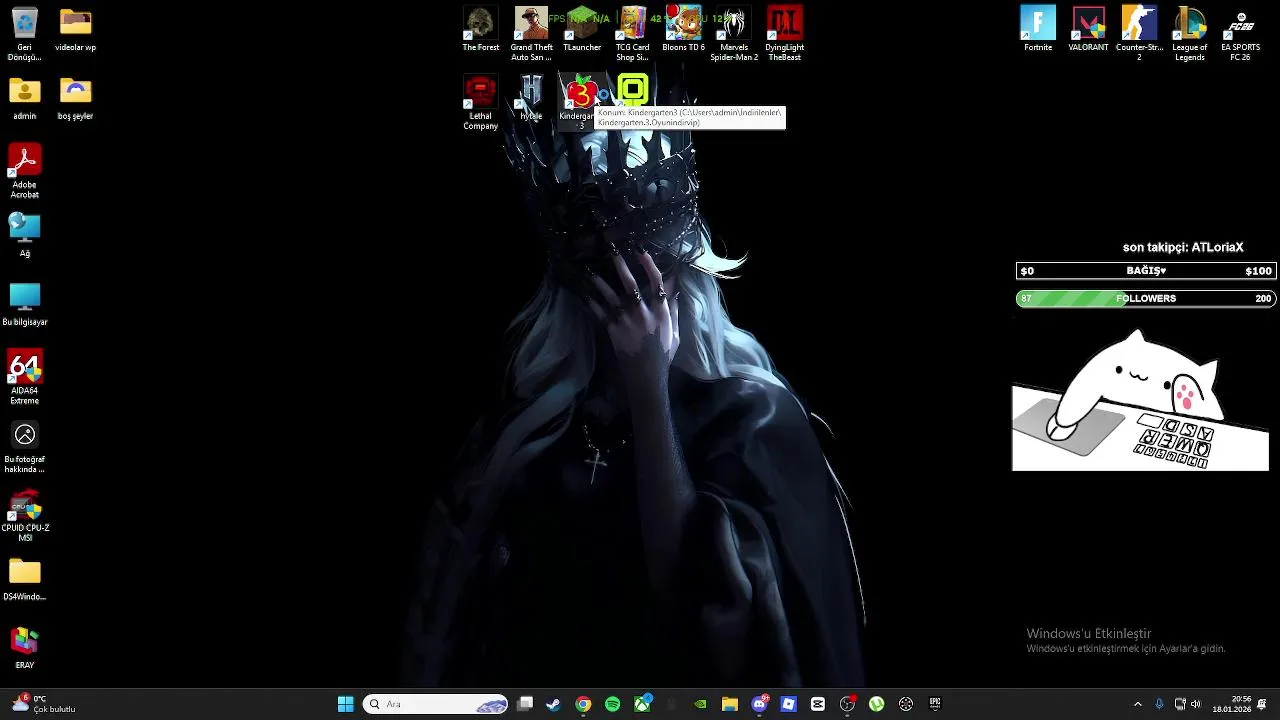
Task: Open the boş şeyler folder
Action: tap(75, 99)
